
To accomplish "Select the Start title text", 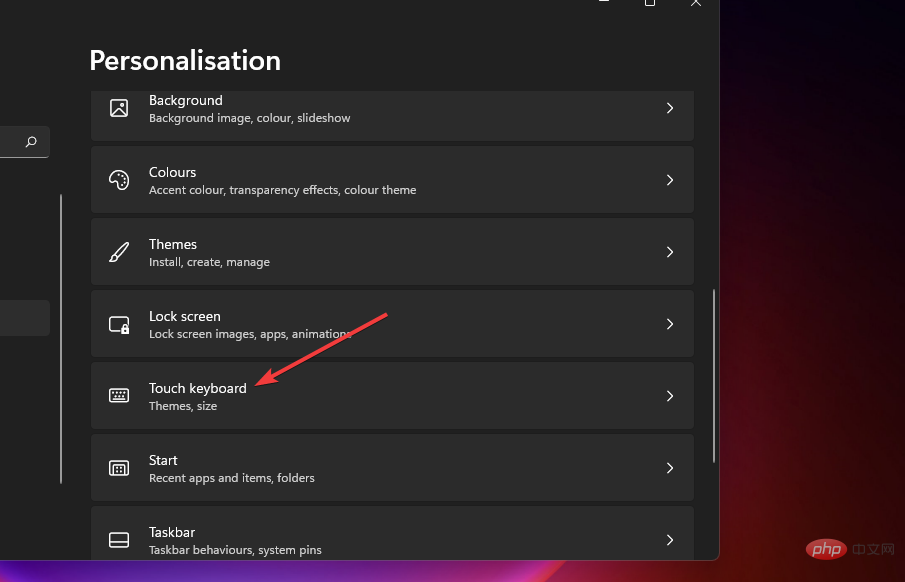I will 163,460.
